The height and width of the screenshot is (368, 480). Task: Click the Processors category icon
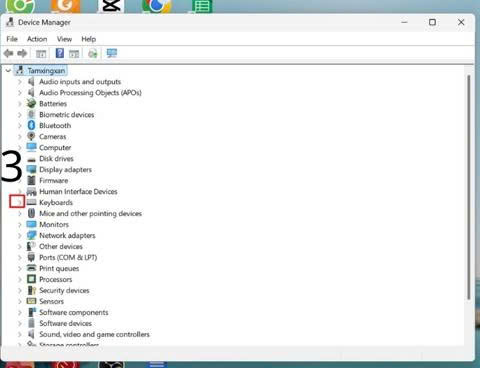click(31, 279)
